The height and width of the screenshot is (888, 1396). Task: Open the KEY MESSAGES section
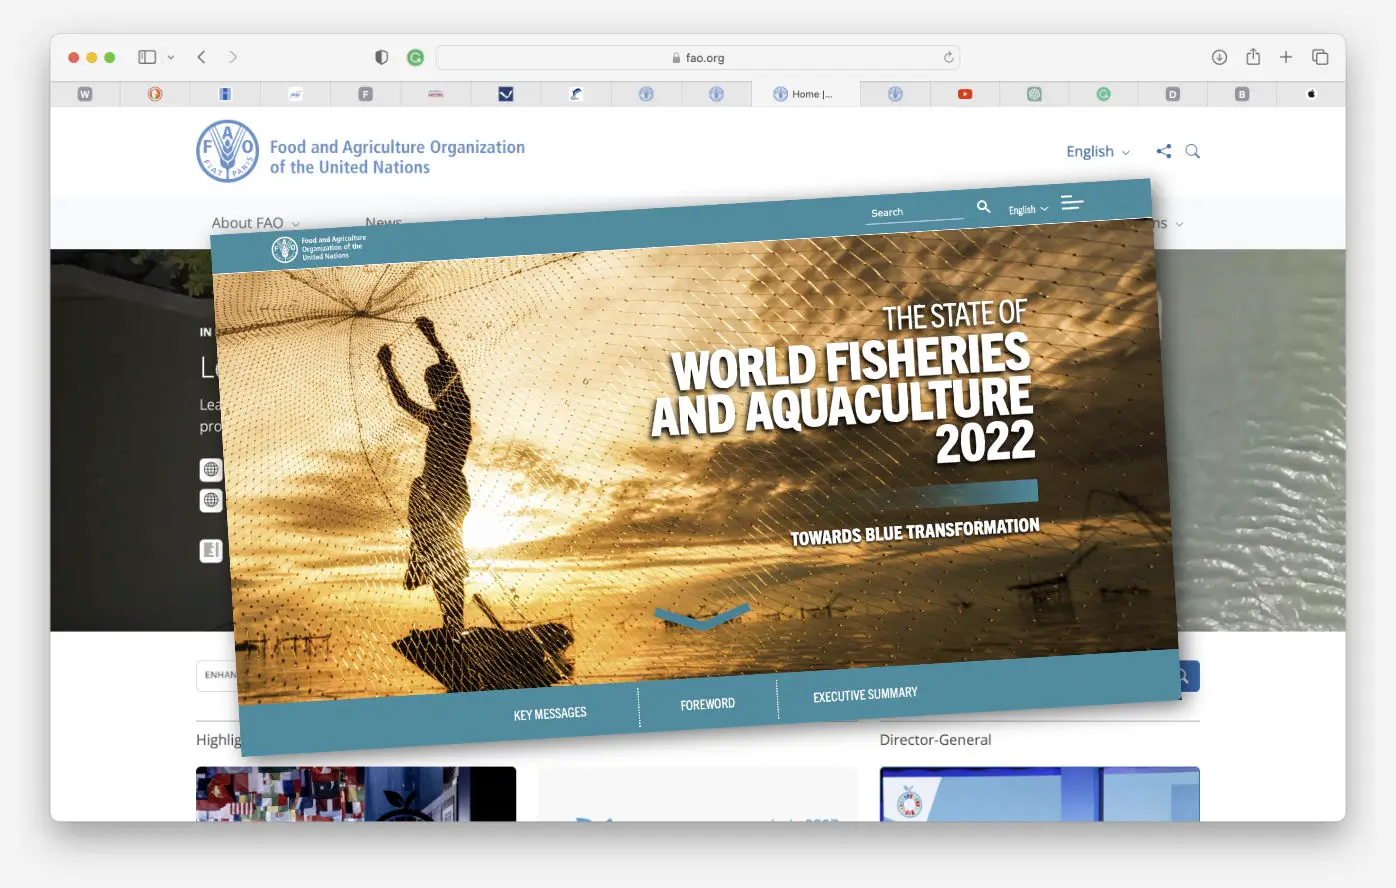tap(550, 713)
